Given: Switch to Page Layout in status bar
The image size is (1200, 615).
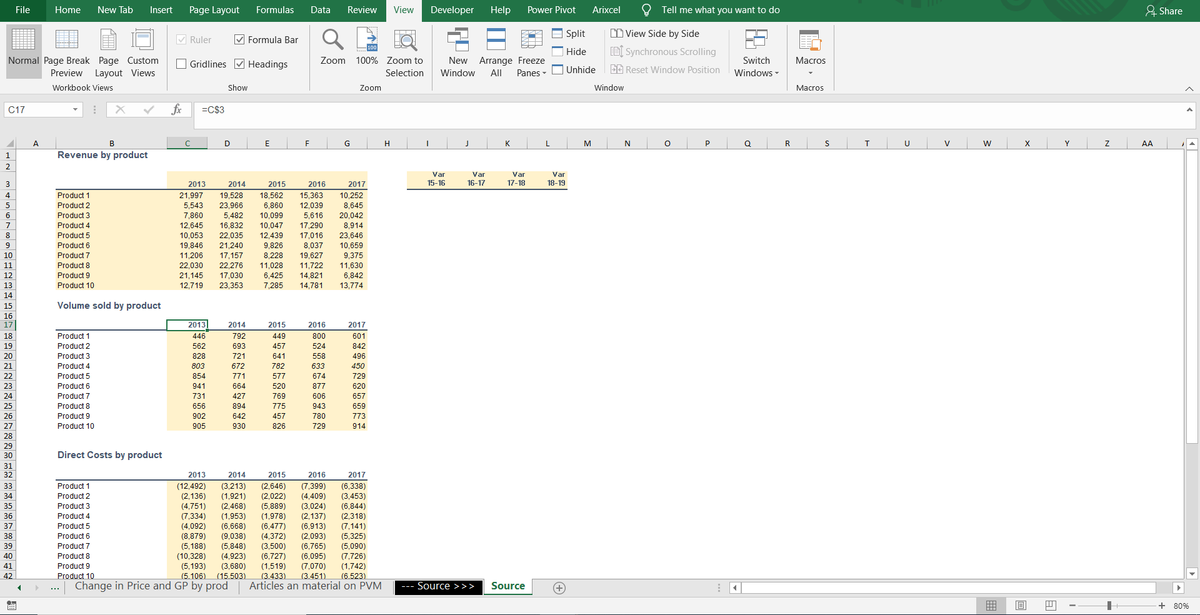Looking at the screenshot, I should click(x=1022, y=605).
